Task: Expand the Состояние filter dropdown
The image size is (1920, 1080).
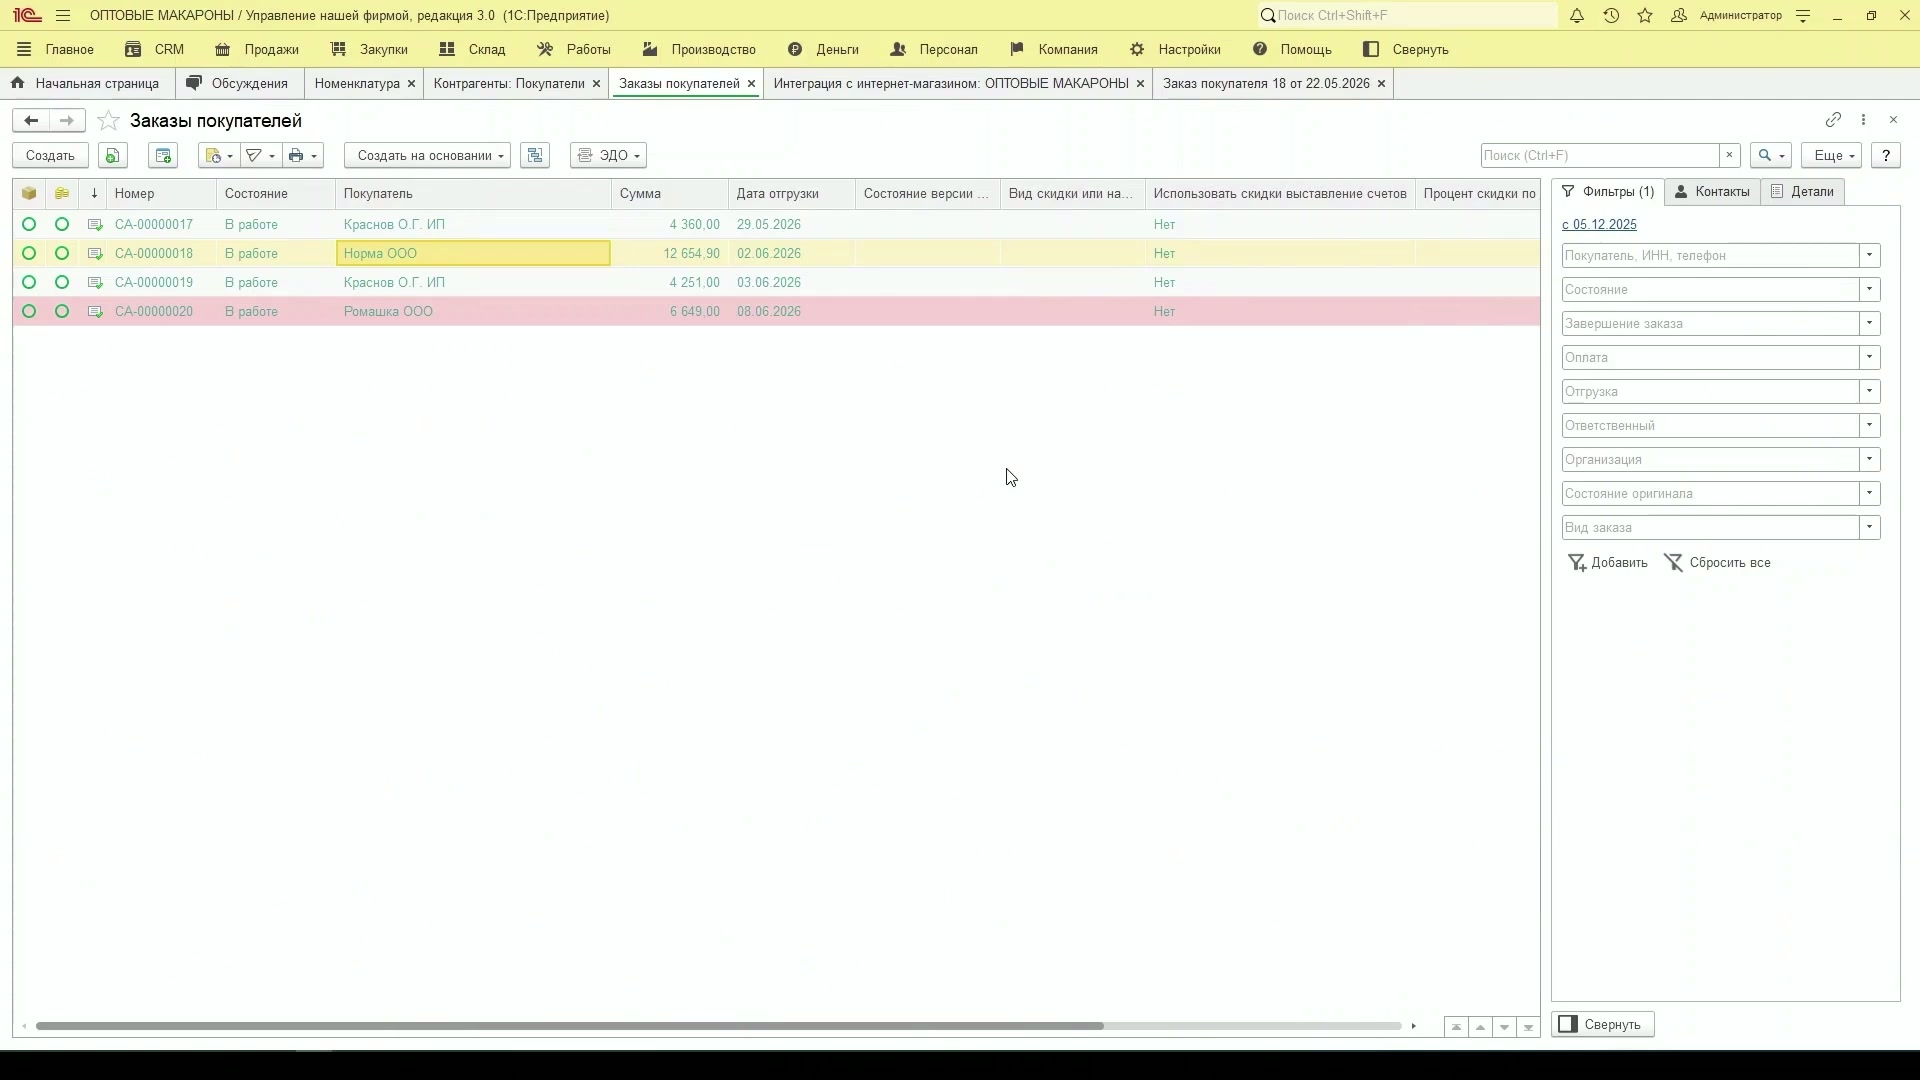Action: tap(1869, 290)
